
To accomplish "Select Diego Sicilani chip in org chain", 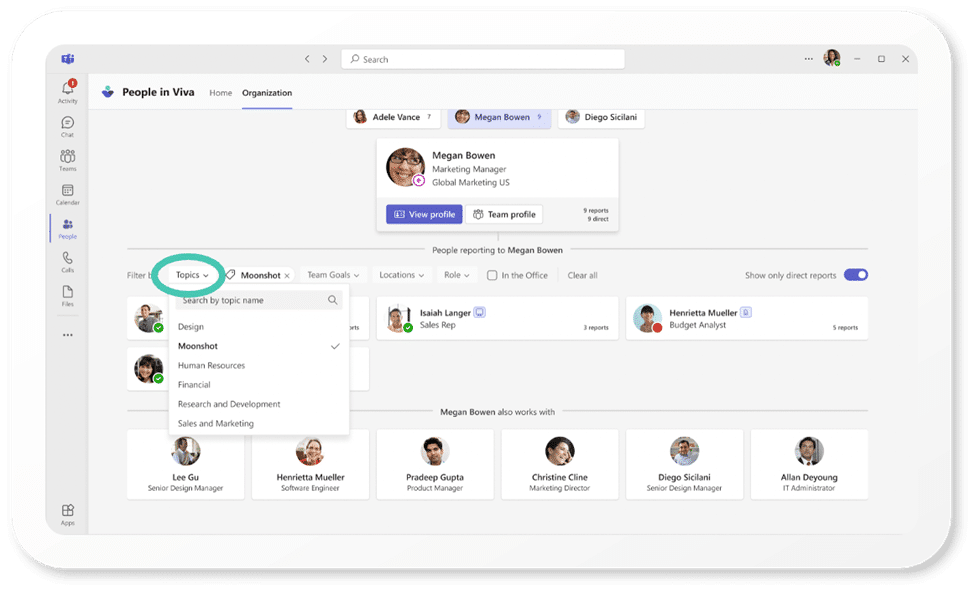I will point(601,117).
